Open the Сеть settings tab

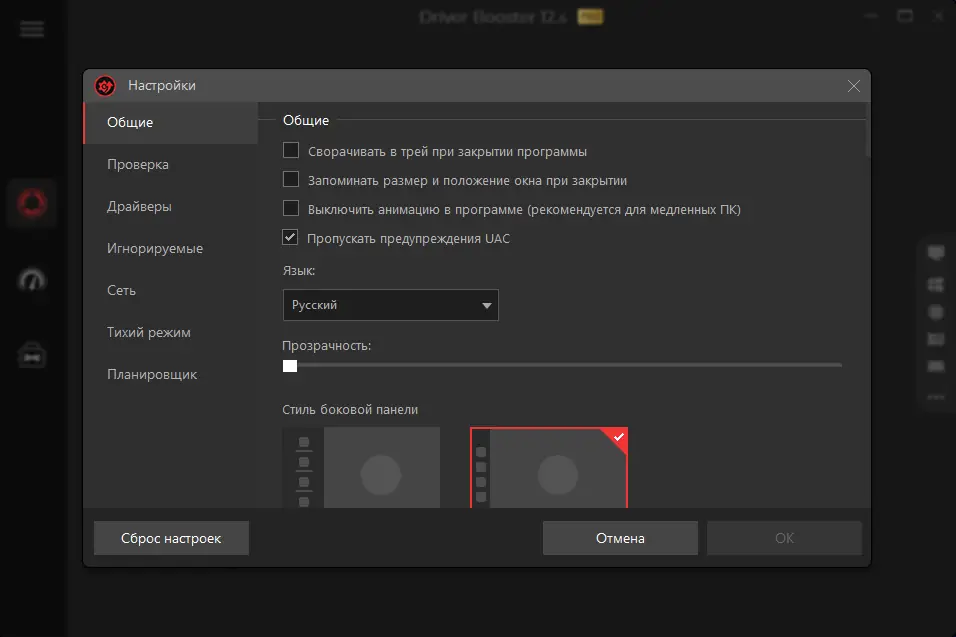click(x=171, y=291)
